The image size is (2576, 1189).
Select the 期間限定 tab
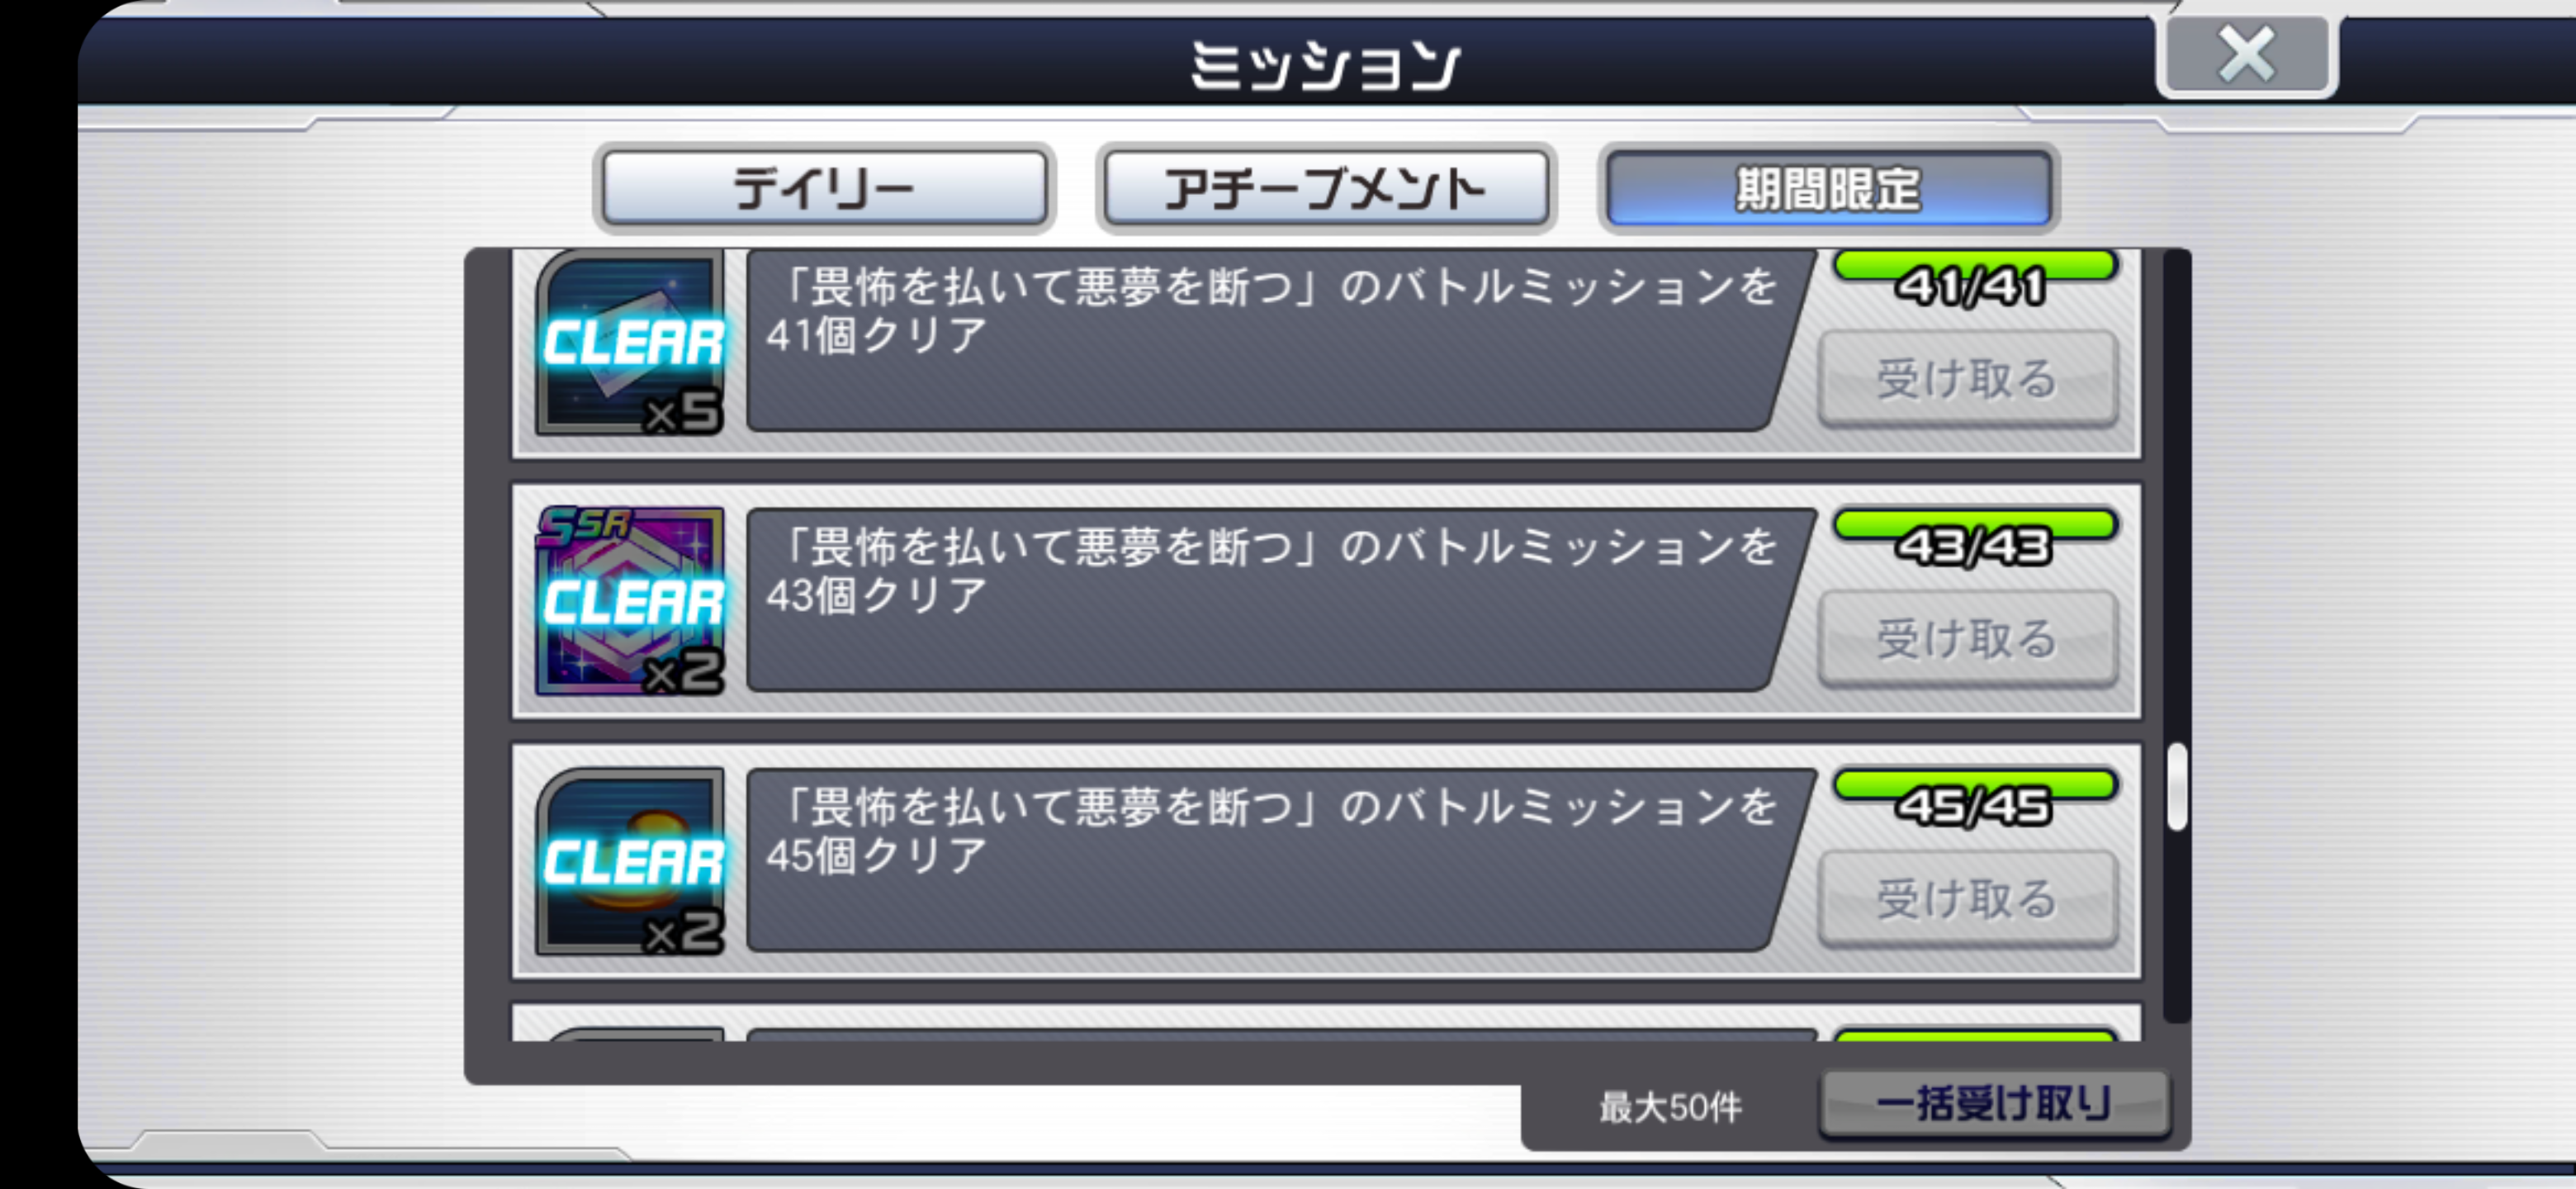point(1828,188)
